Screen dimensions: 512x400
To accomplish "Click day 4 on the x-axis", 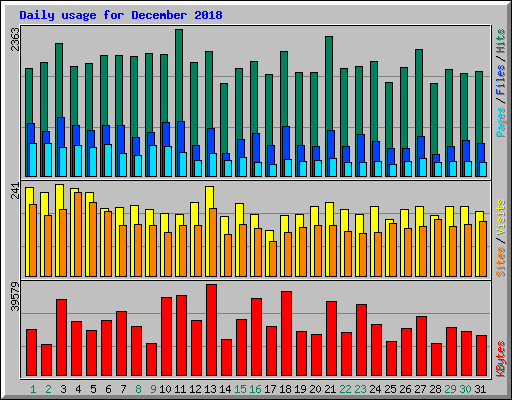I will tap(78, 389).
